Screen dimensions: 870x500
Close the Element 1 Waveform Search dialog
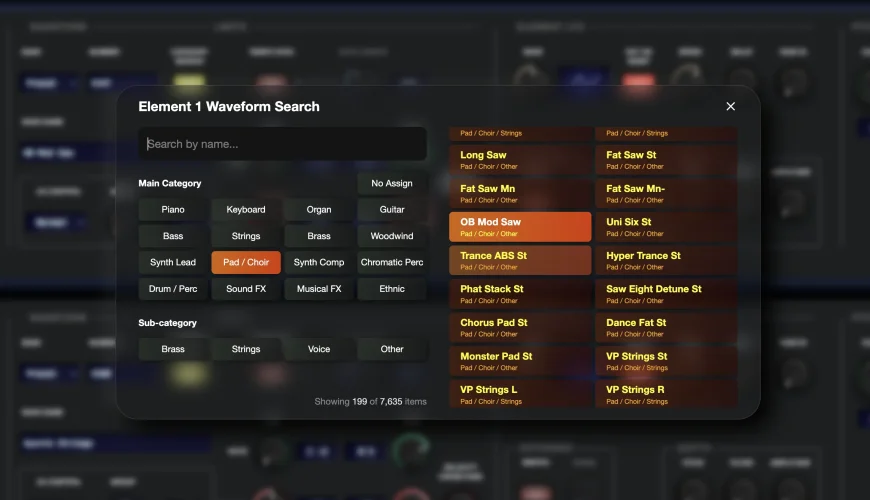pyautogui.click(x=730, y=106)
